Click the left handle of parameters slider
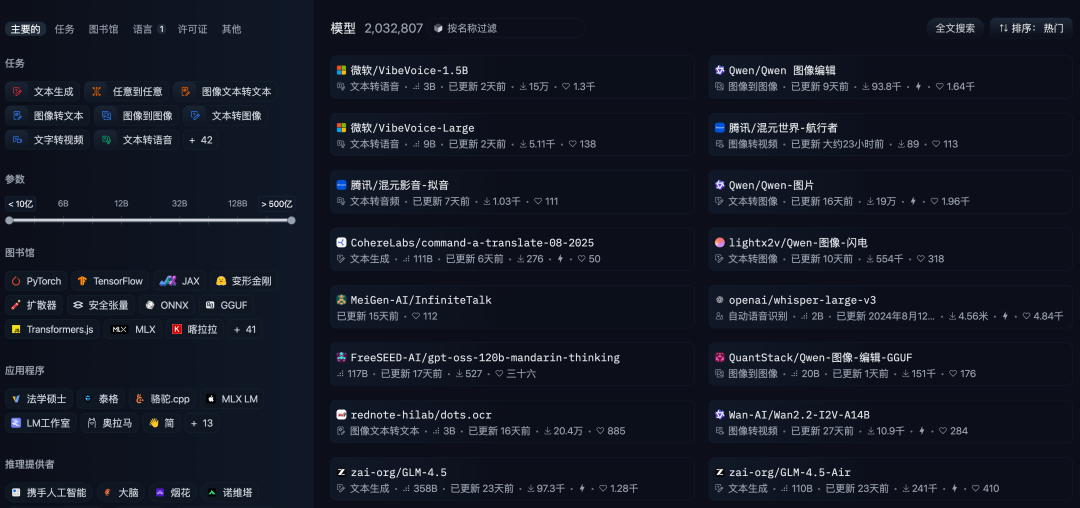 pos(9,220)
